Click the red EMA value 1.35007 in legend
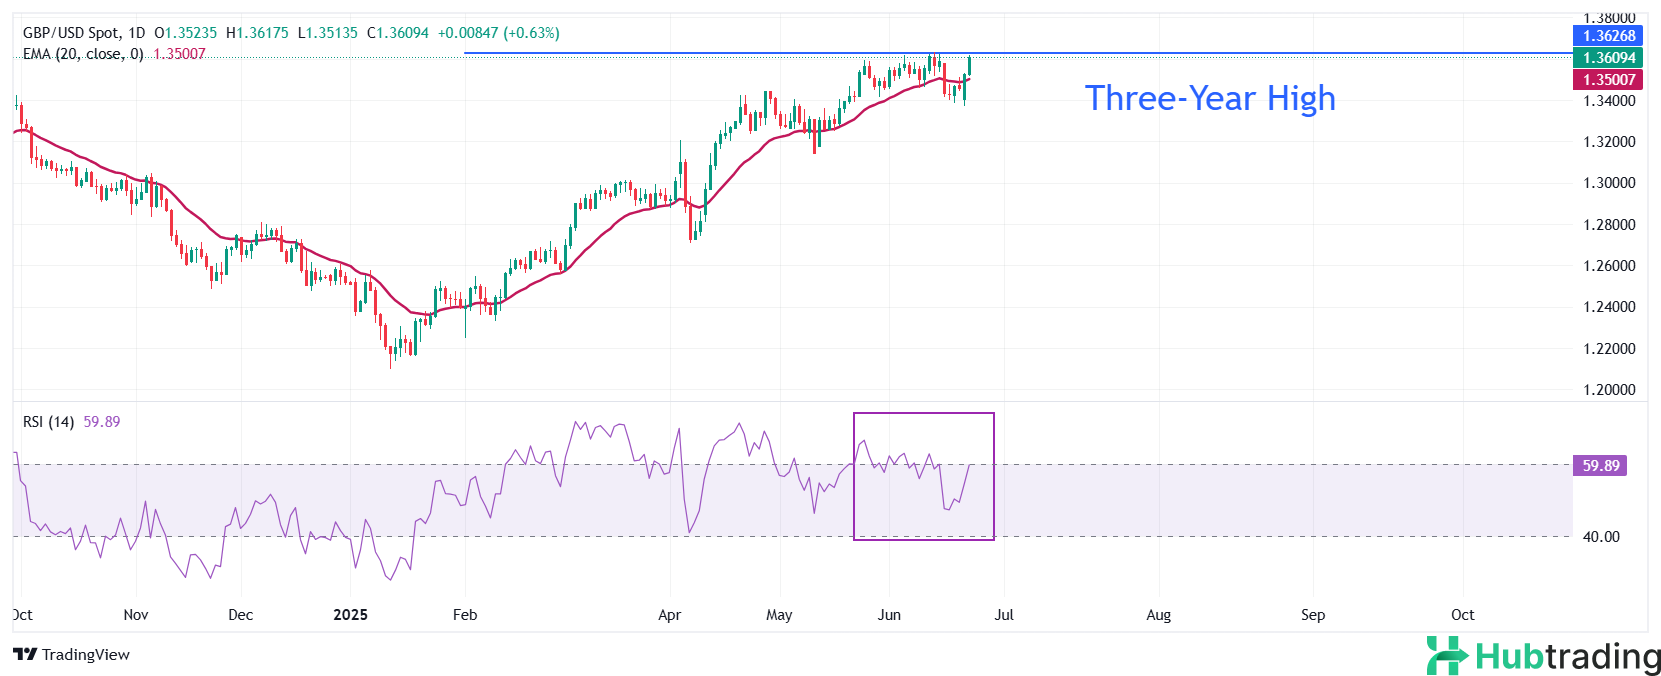Screen dimensions: 1661x676 (x=179, y=54)
